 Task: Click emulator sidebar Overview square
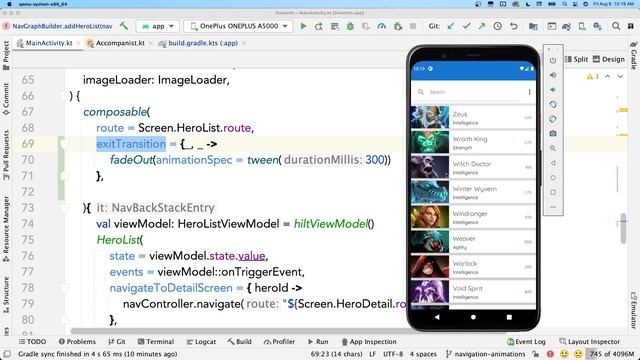[x=553, y=192]
